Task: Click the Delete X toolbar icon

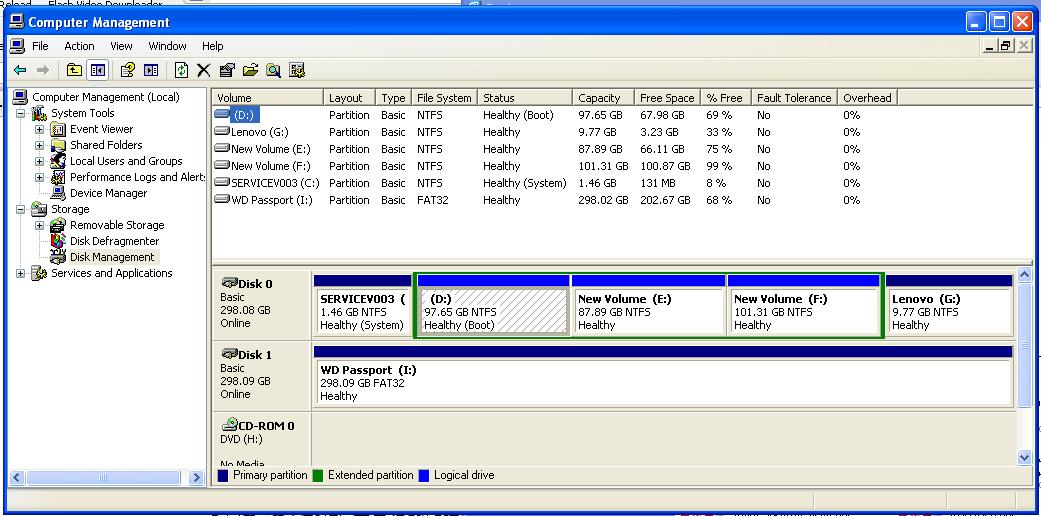Action: pyautogui.click(x=204, y=70)
